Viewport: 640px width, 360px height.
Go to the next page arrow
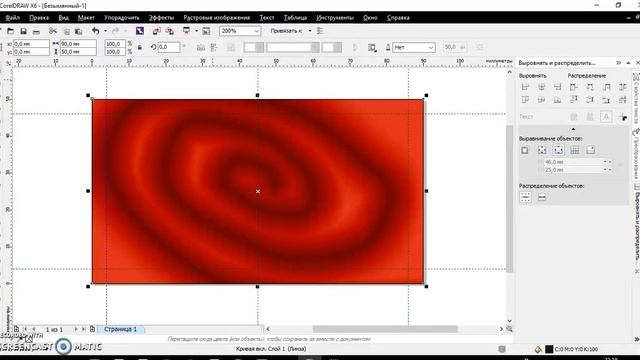pos(76,329)
